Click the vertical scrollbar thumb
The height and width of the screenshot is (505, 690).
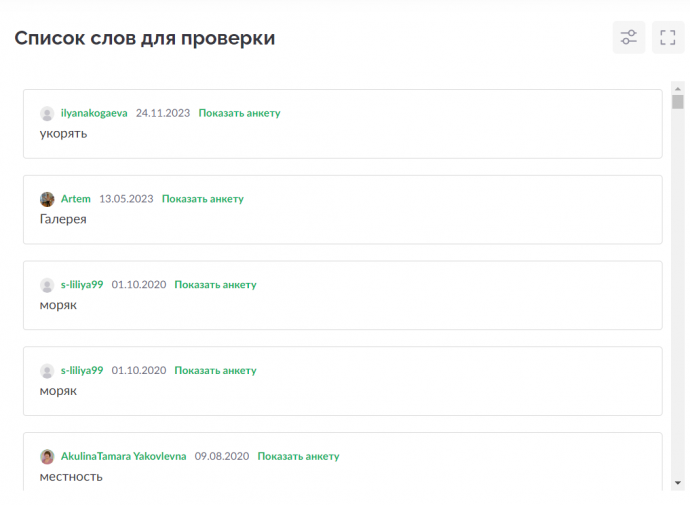click(678, 102)
